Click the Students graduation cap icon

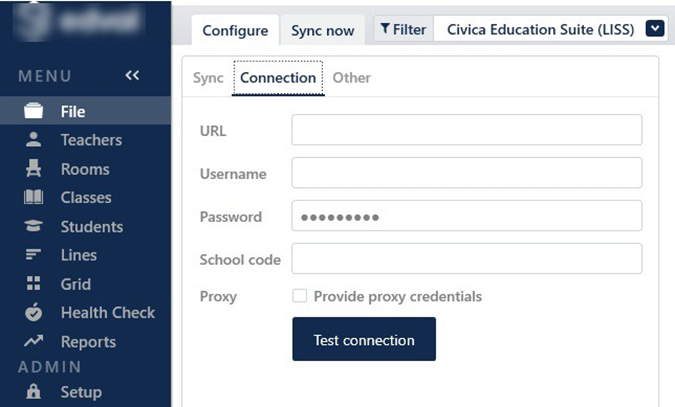33,227
